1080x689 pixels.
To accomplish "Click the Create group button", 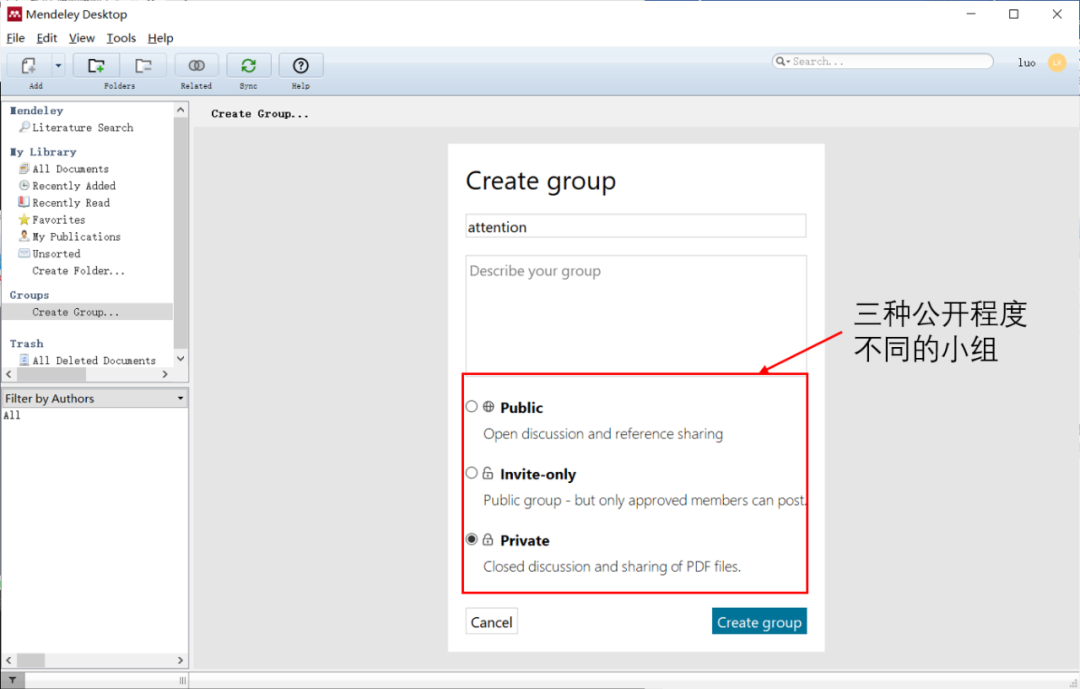I will [x=759, y=621].
